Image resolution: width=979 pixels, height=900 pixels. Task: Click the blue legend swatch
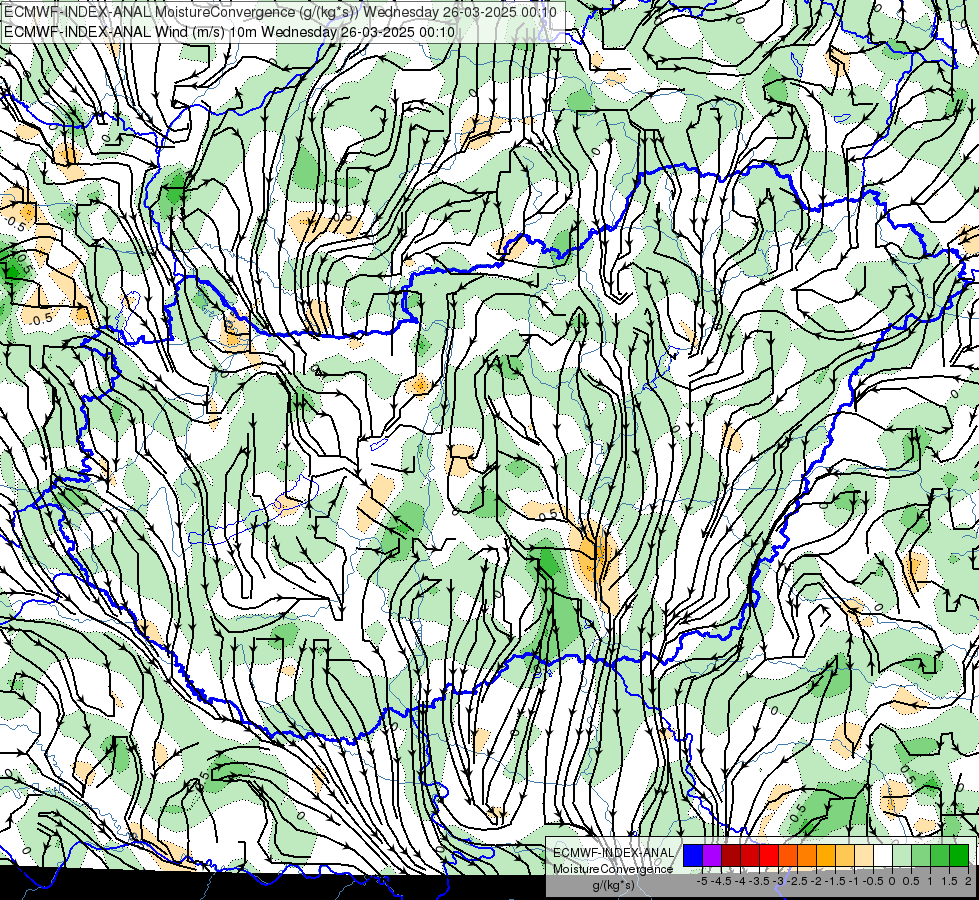pos(693,856)
